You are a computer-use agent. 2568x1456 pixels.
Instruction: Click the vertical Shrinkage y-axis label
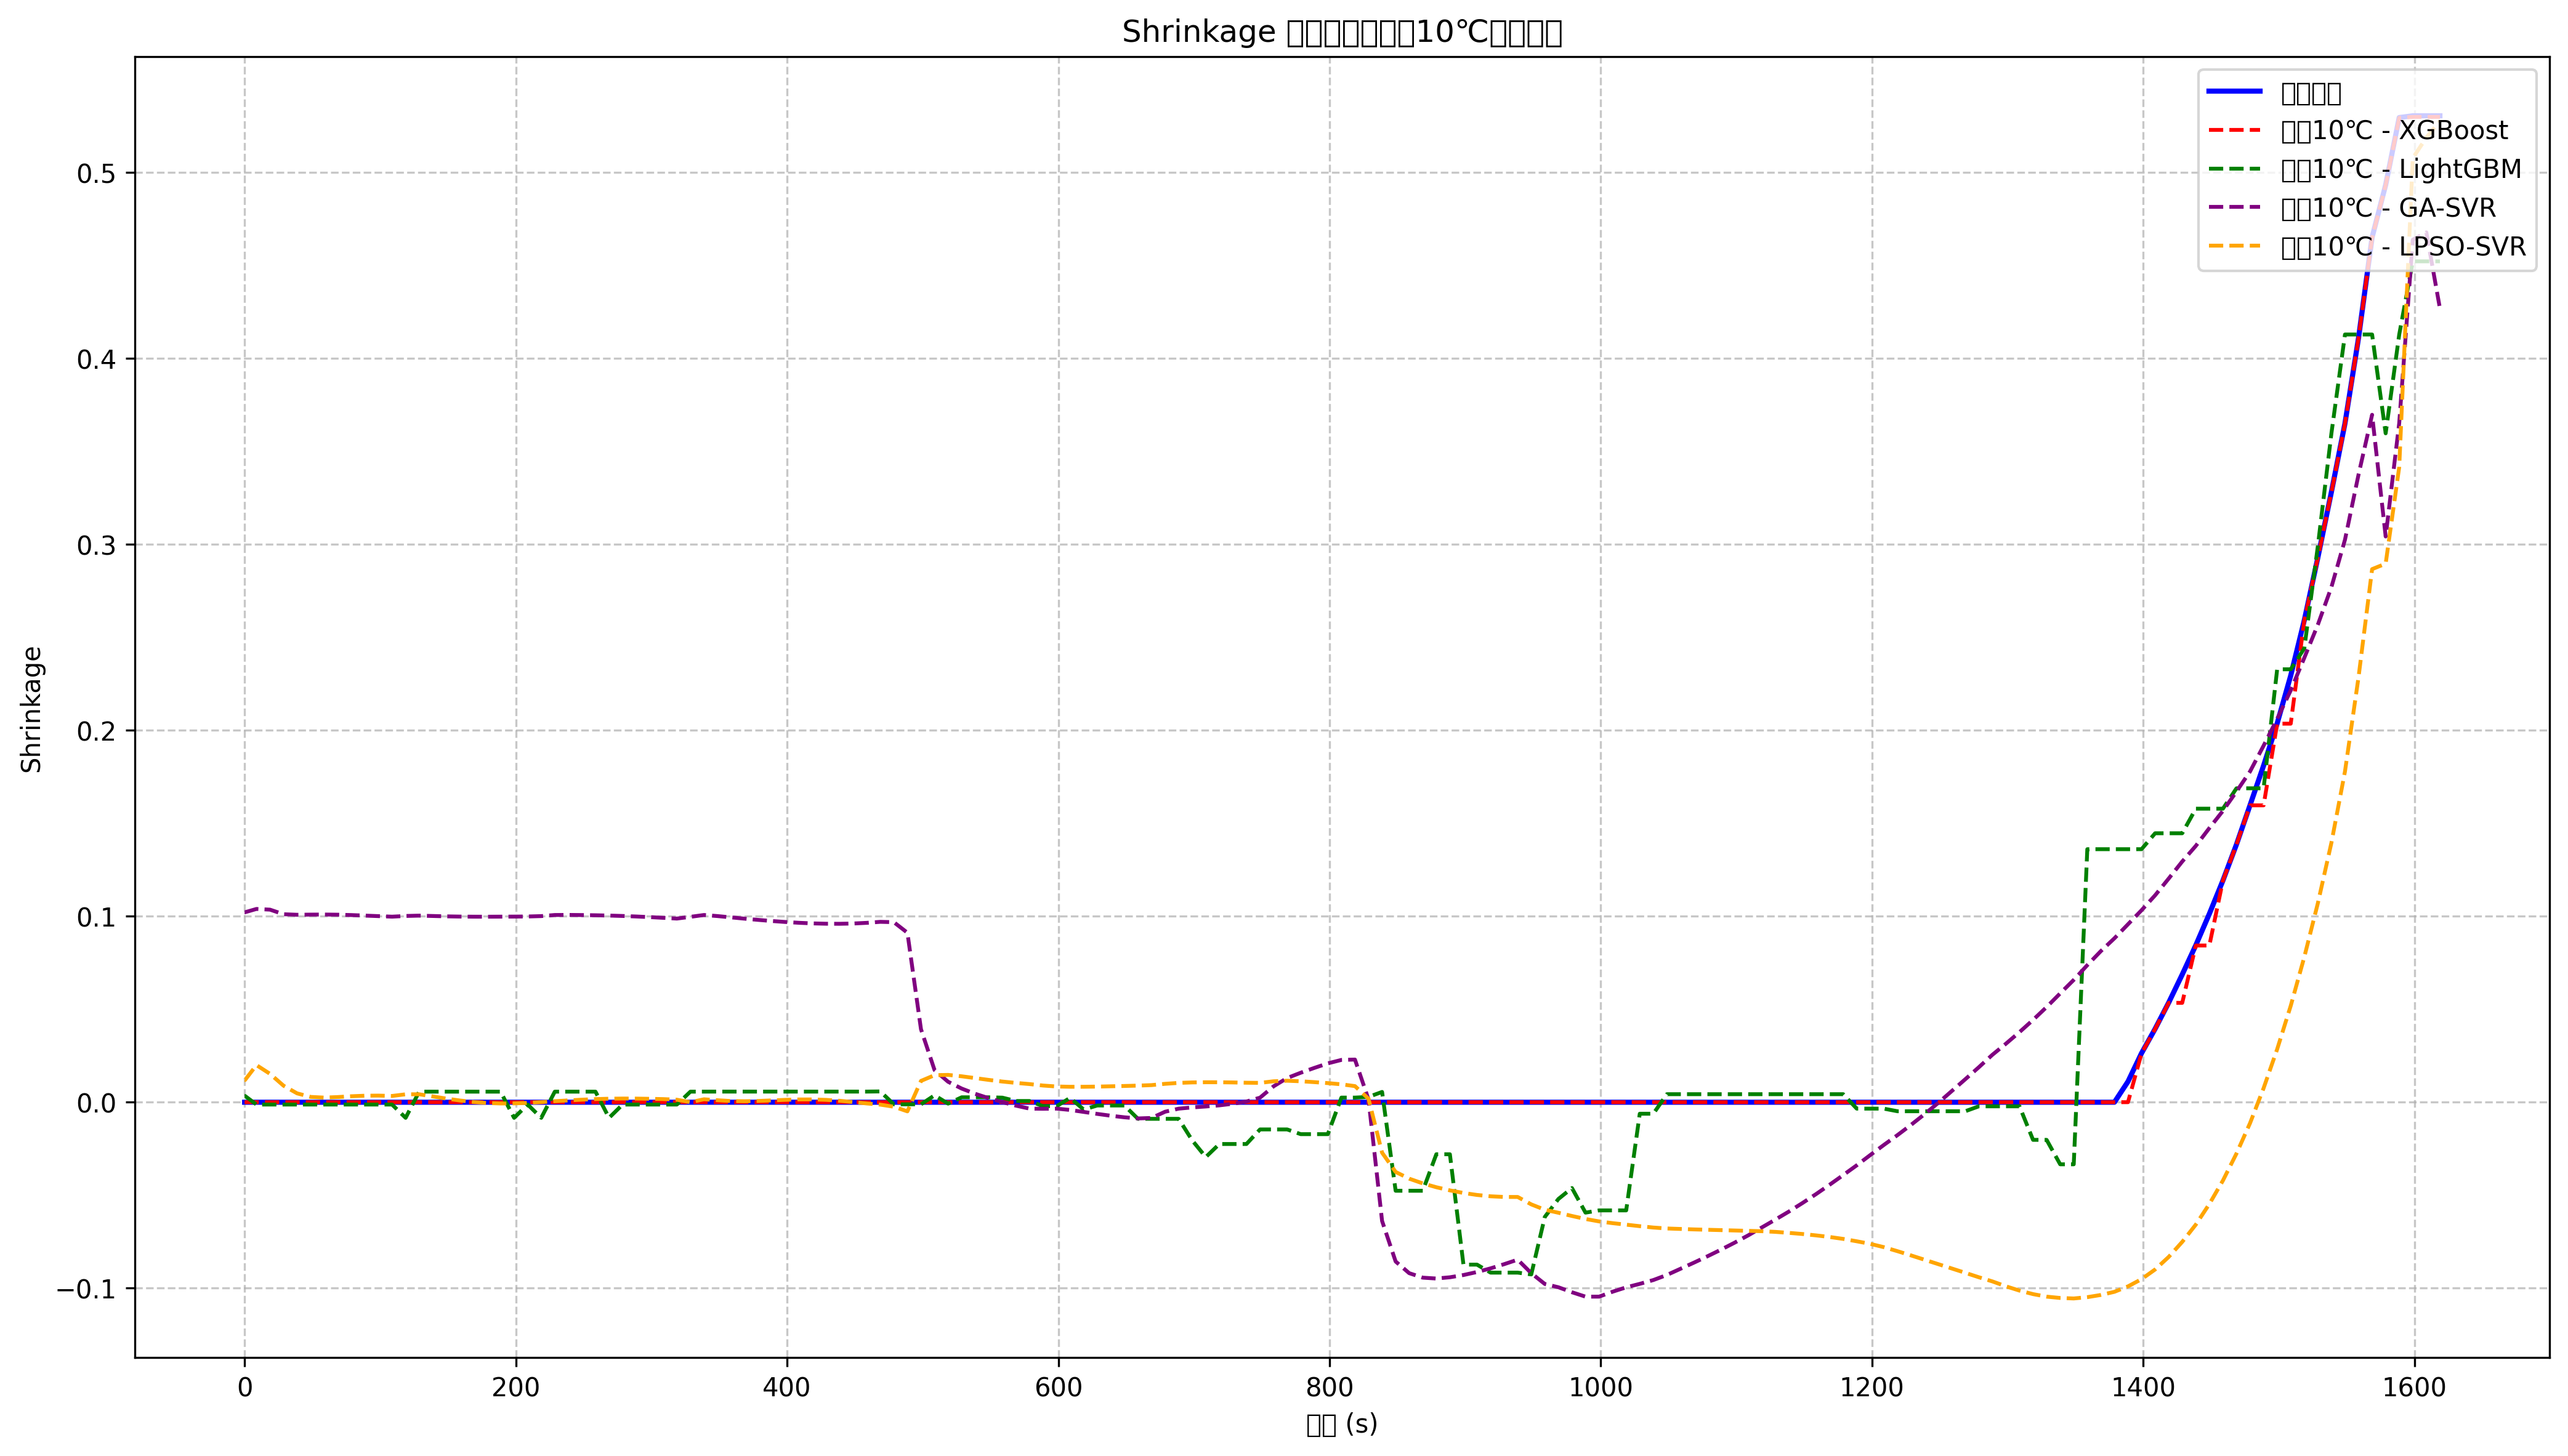32,709
